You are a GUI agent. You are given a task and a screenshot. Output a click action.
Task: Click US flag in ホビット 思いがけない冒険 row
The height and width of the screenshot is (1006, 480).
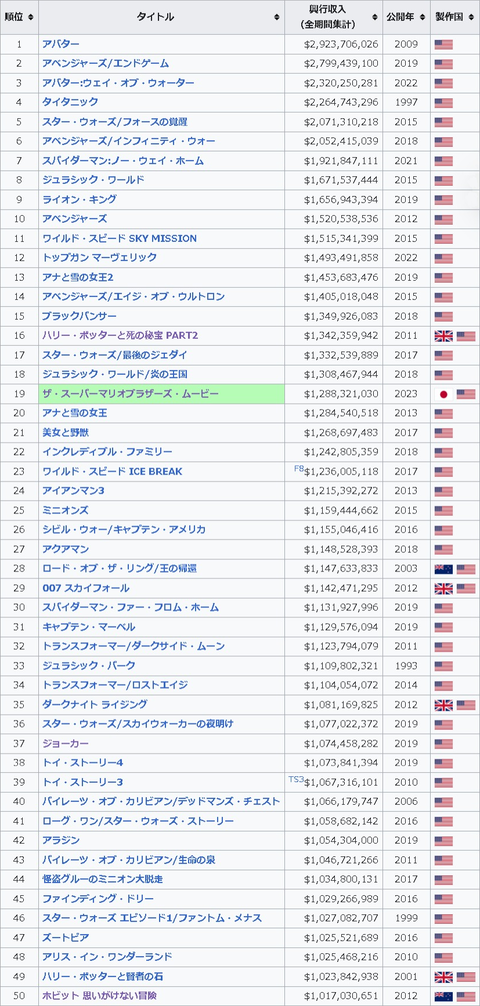click(x=466, y=996)
